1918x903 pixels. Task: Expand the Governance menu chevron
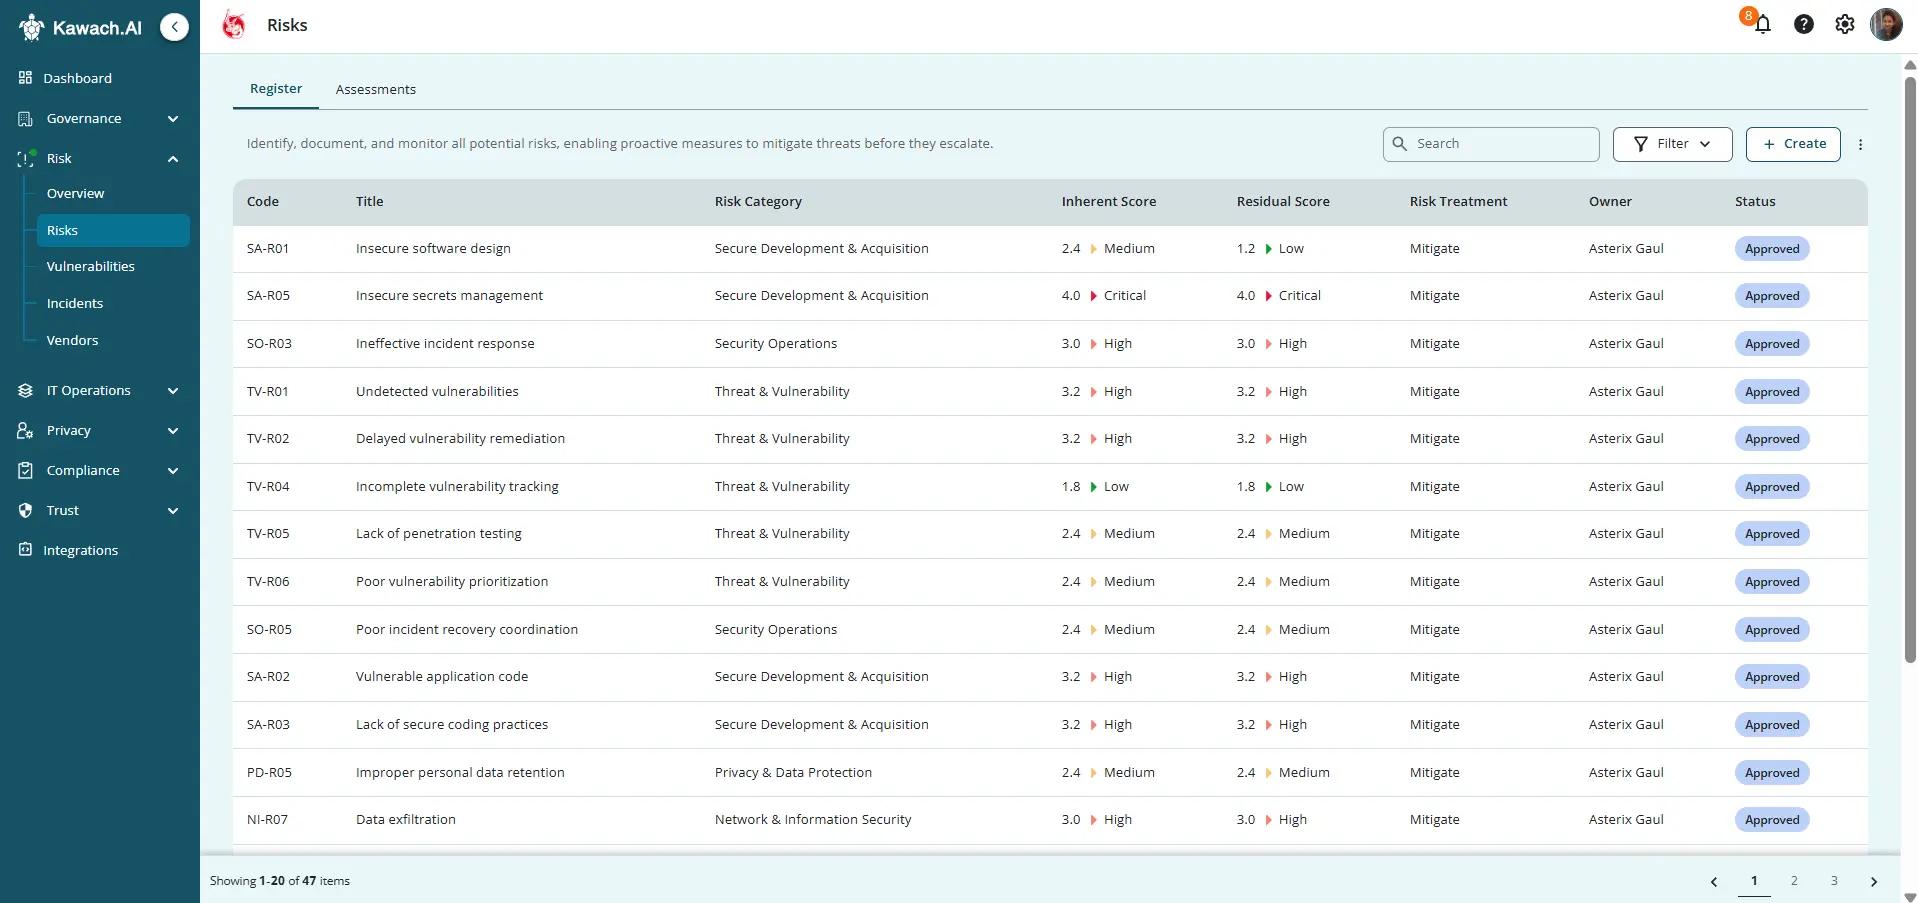tap(173, 119)
